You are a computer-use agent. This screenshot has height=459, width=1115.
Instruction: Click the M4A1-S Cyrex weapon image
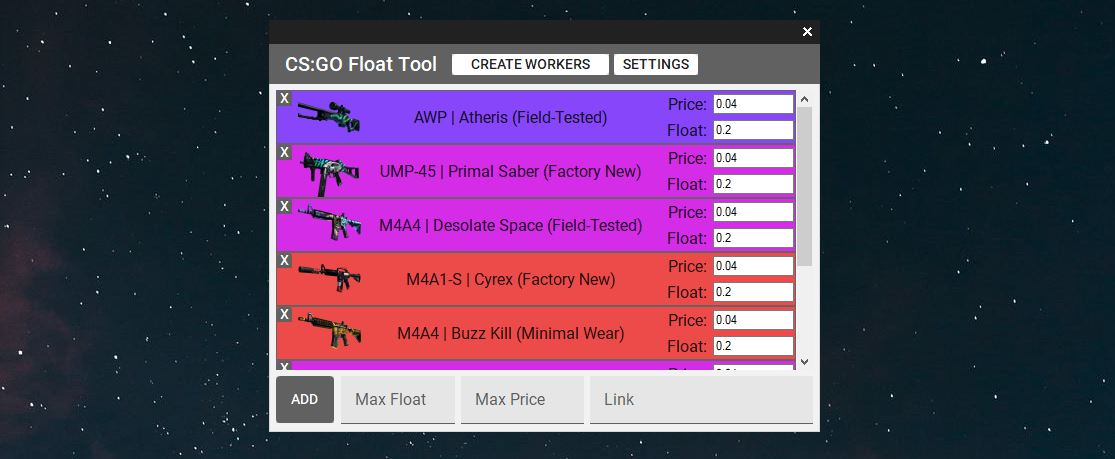point(329,278)
